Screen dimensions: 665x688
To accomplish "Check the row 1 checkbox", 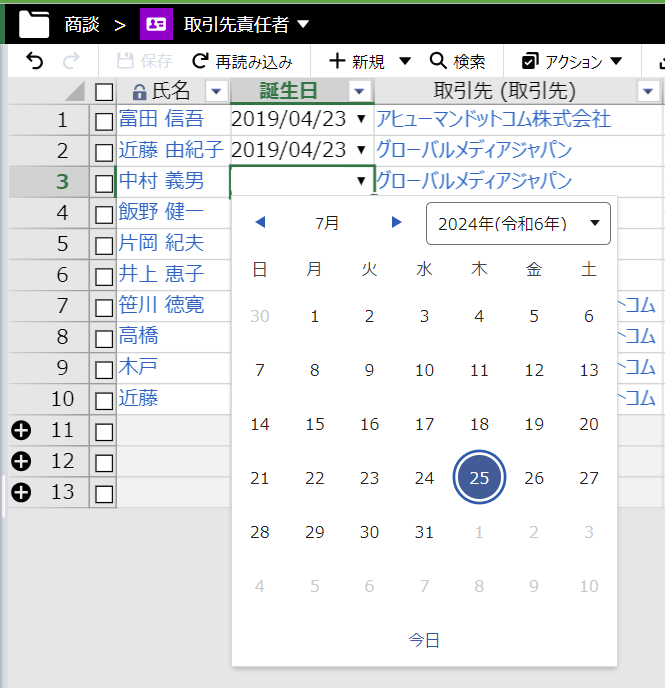I will point(103,121).
